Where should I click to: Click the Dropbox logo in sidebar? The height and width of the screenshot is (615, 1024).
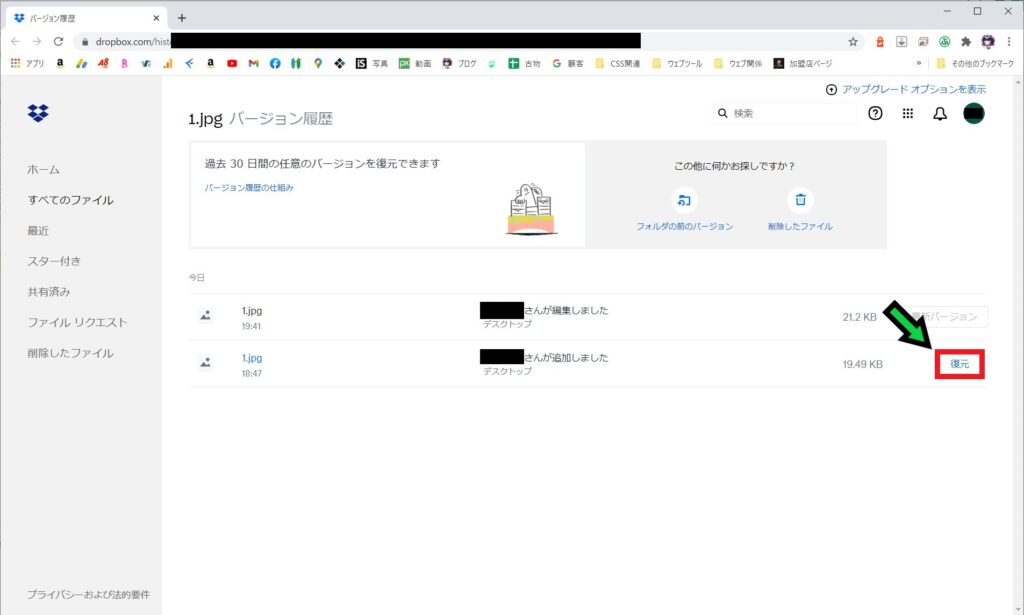38,113
